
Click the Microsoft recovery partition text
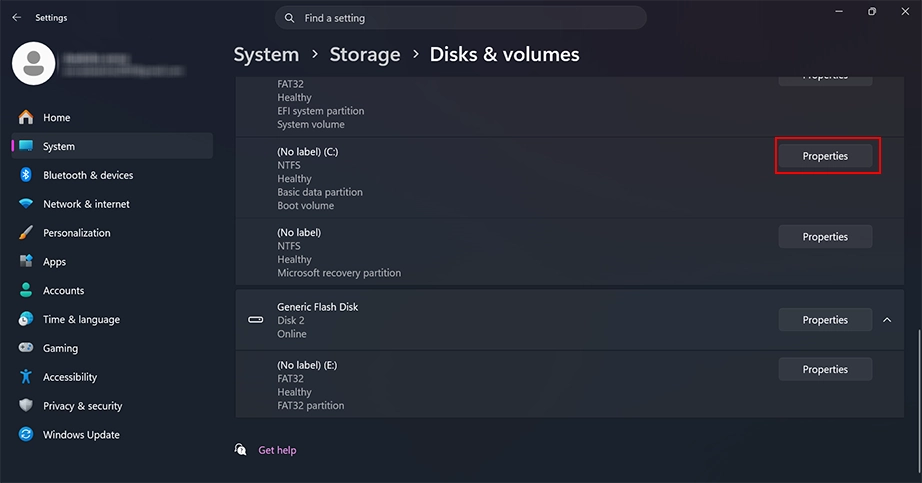point(339,273)
